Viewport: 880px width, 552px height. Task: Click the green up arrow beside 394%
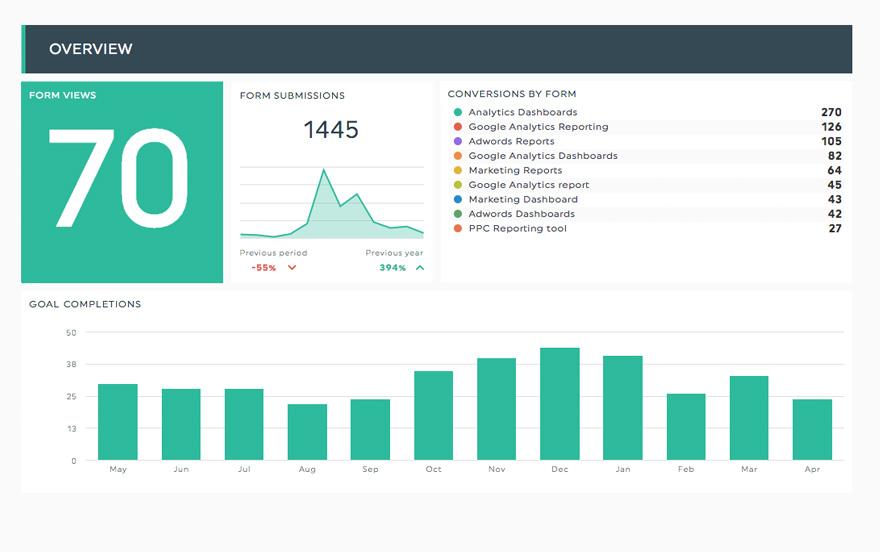[x=419, y=268]
